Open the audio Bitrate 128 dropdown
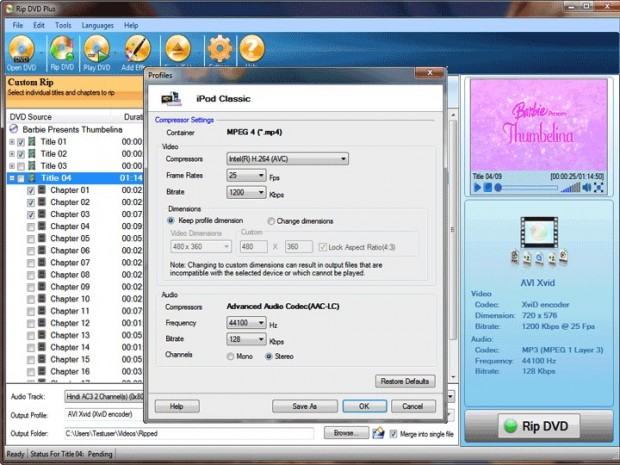The height and width of the screenshot is (465, 620). click(246, 339)
